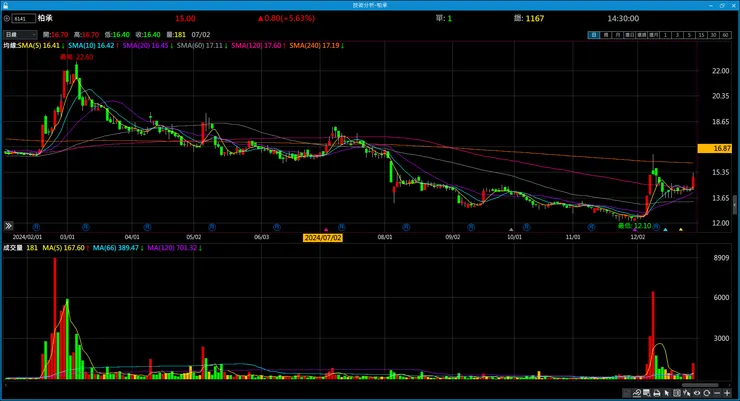This screenshot has height=401, width=740.
Task: Click the cyan triangle marker near 12/02
Action: click(x=665, y=230)
